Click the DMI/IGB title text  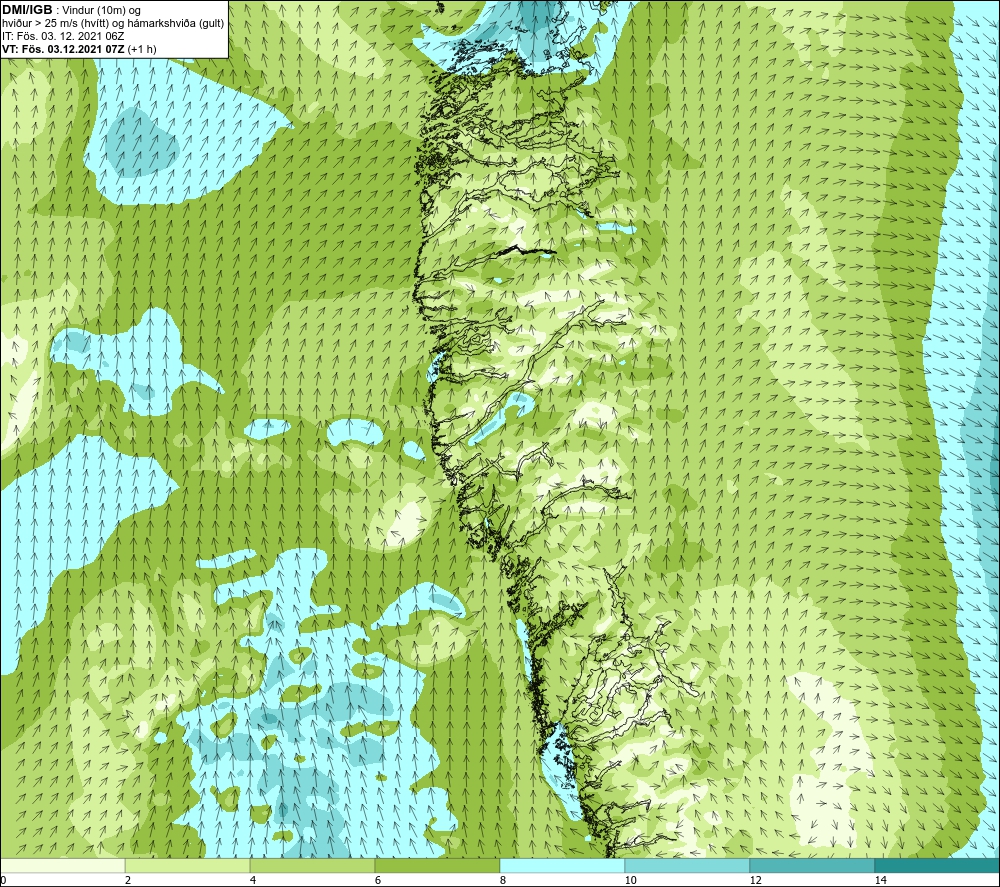[27, 10]
